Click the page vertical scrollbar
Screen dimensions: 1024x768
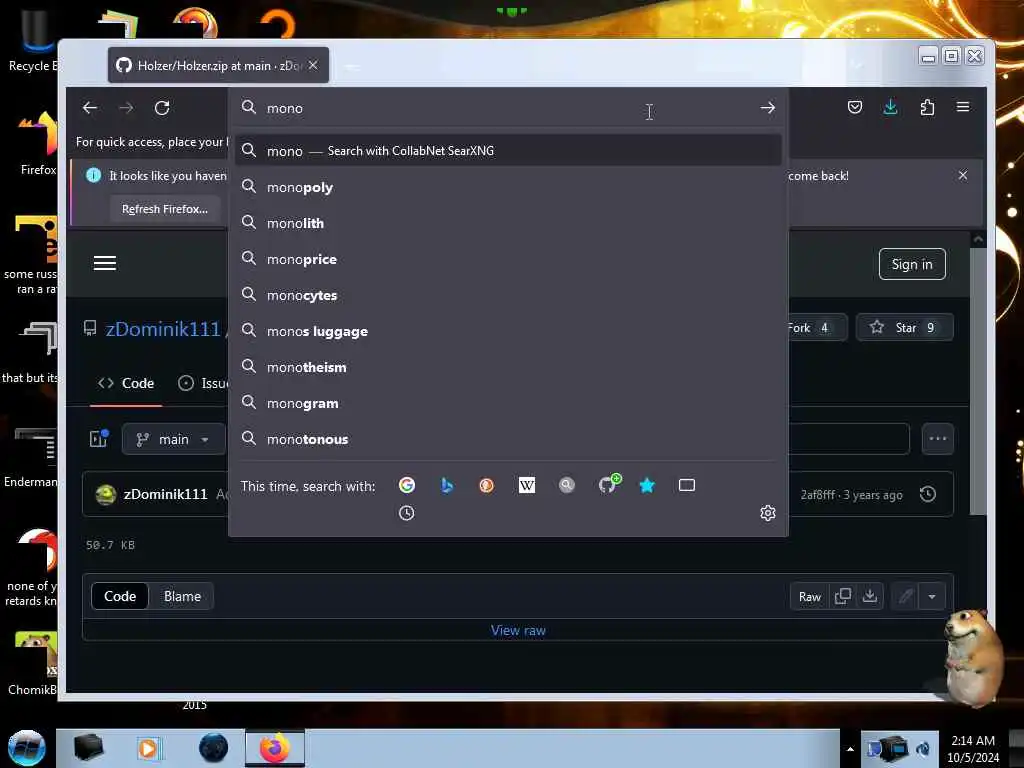pyautogui.click(x=977, y=379)
